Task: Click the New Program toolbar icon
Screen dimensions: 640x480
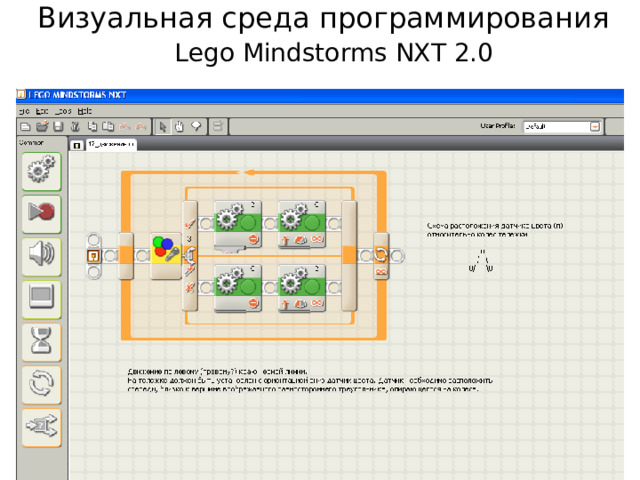Action: point(26,127)
